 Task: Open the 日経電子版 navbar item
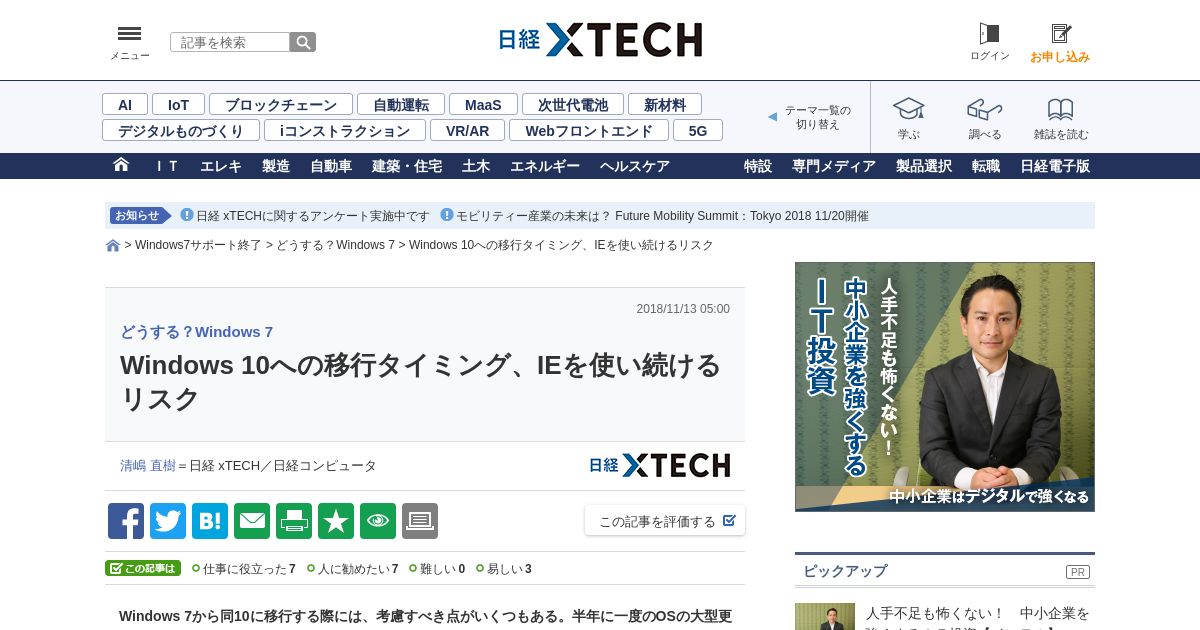pyautogui.click(x=1055, y=166)
